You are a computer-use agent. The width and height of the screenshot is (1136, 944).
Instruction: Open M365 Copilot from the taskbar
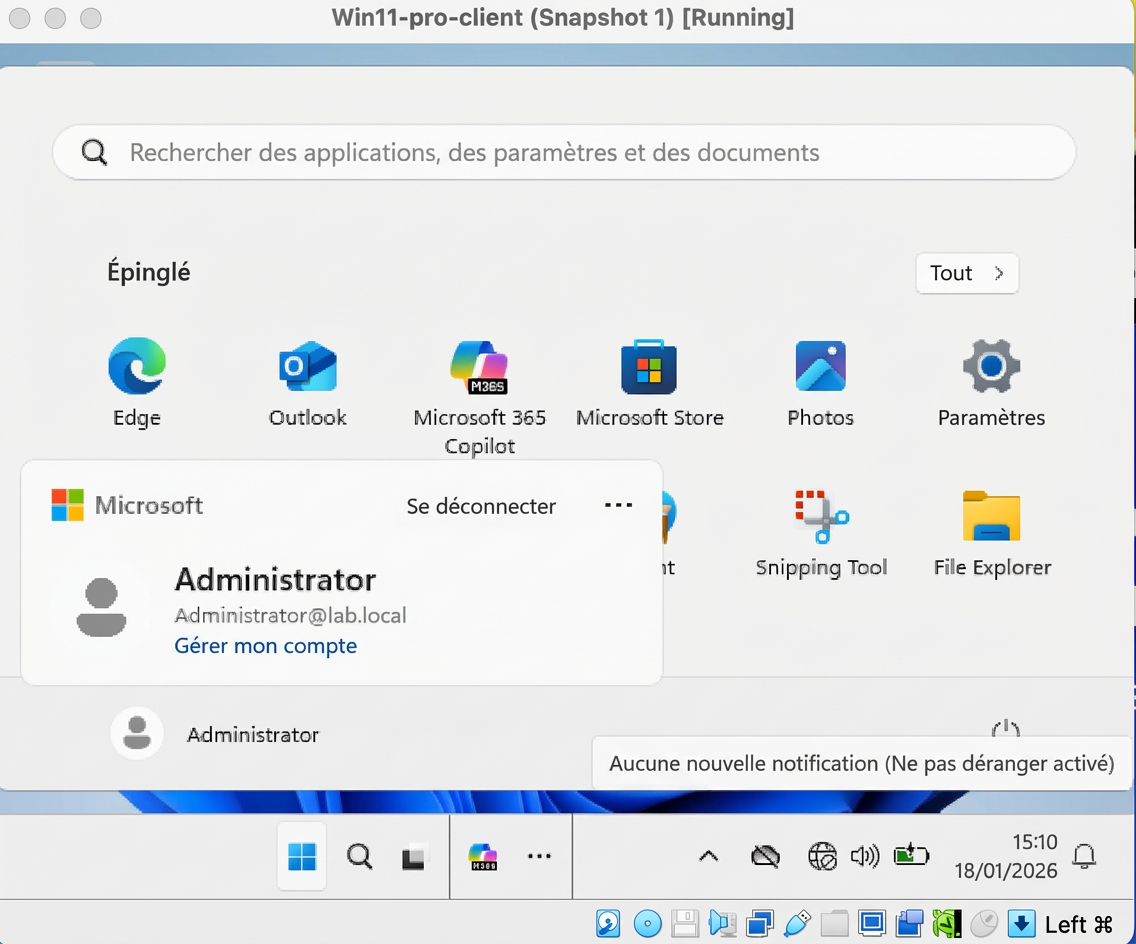click(x=483, y=856)
